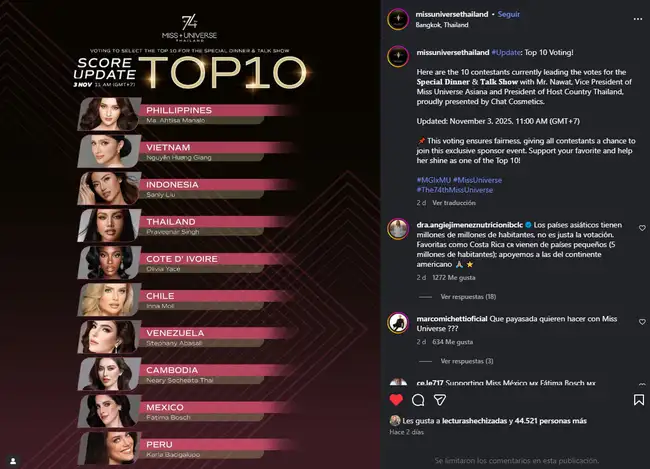Like dra.angiejimeneznutricionbclc's comment with heart
650x469 pixels.
642,228
